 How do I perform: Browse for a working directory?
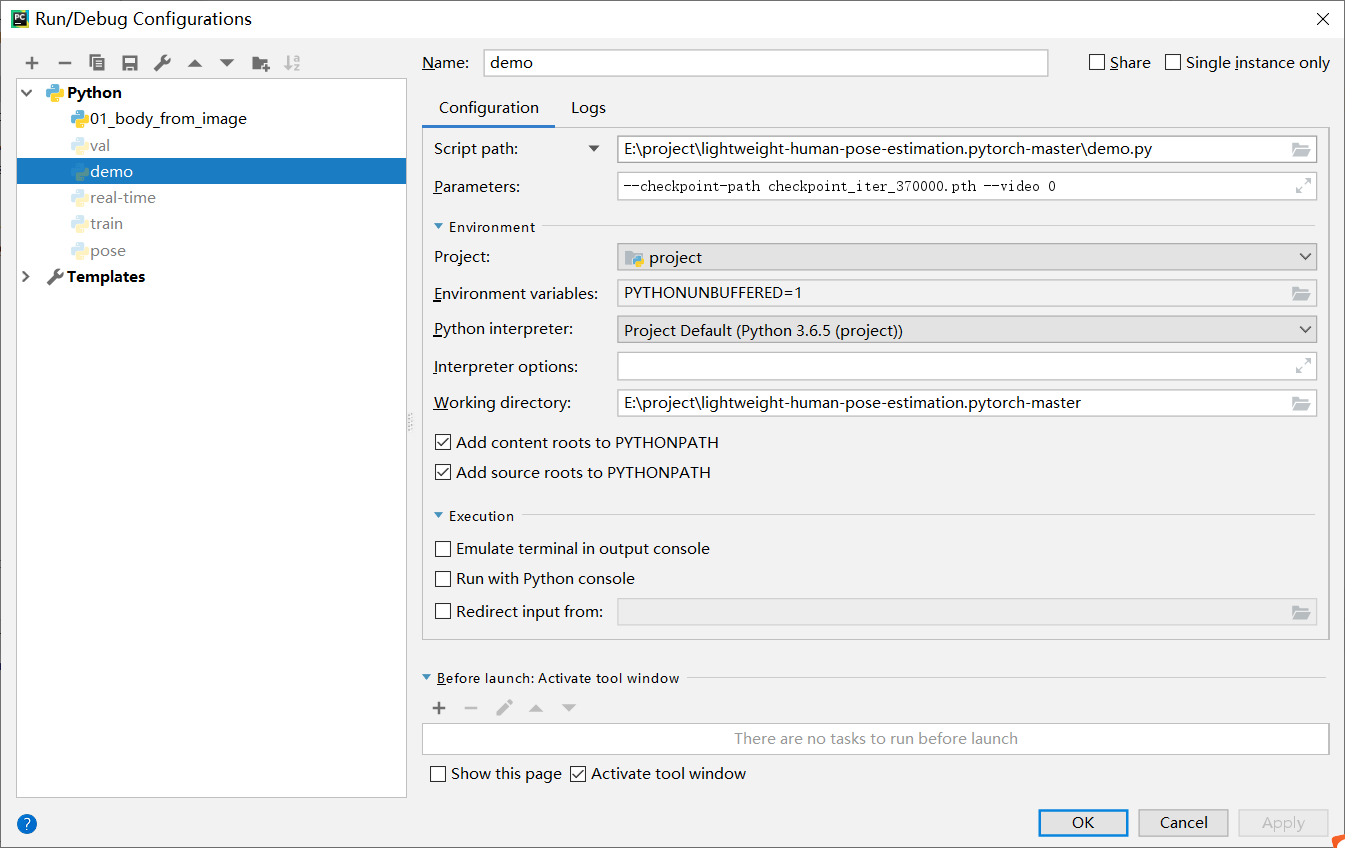1301,403
